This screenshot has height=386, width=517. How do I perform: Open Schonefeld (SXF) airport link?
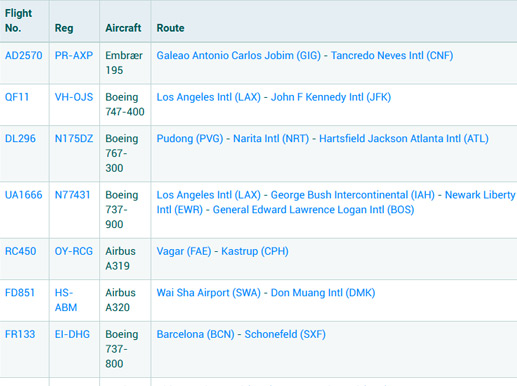click(x=285, y=334)
